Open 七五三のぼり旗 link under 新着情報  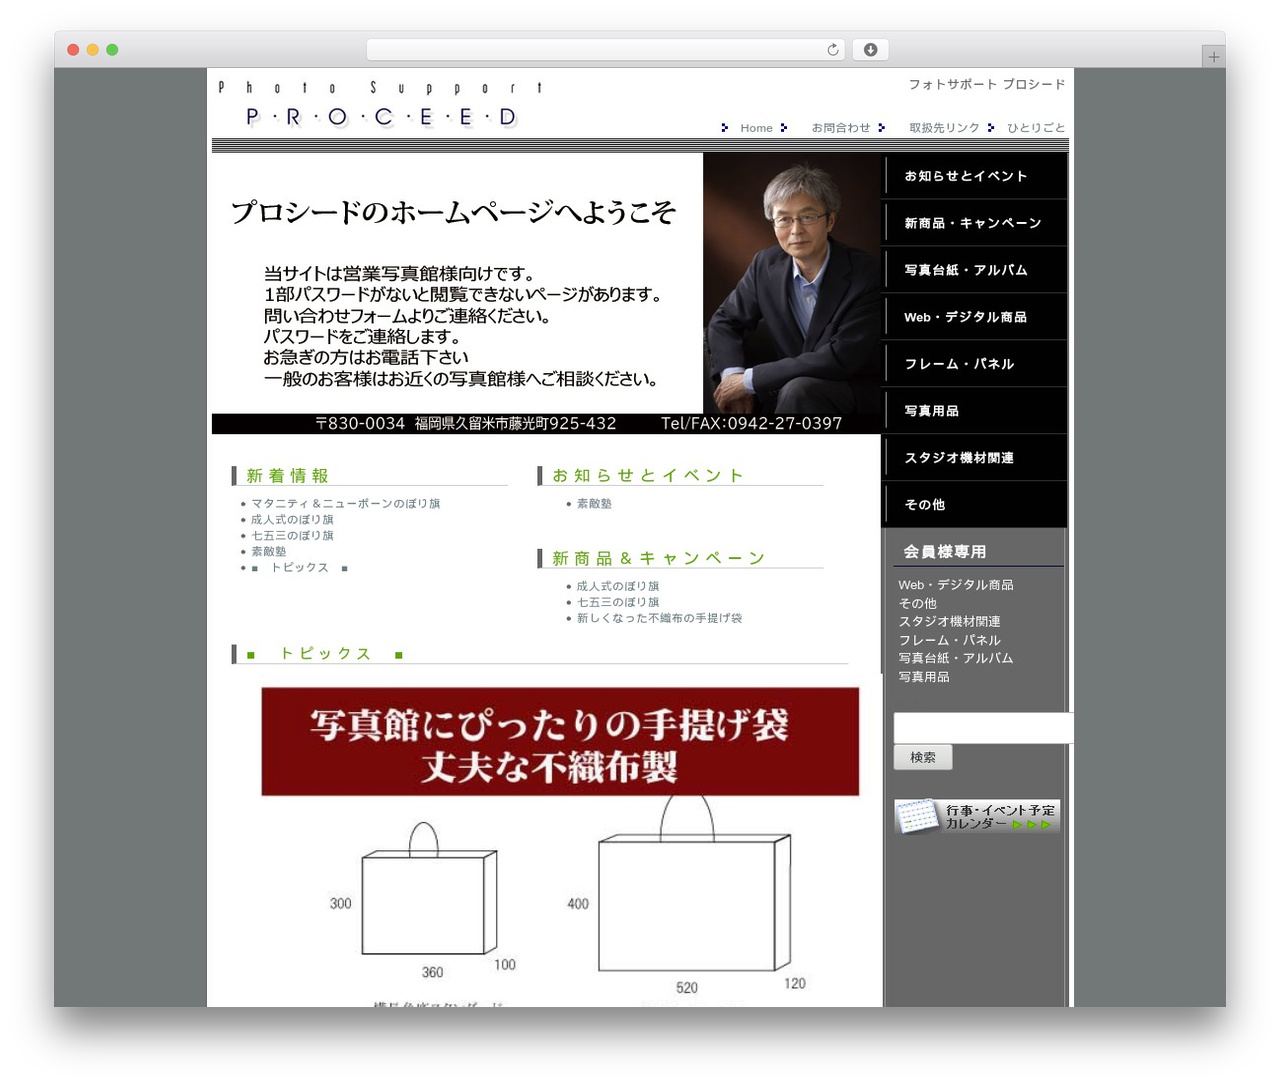tap(292, 536)
